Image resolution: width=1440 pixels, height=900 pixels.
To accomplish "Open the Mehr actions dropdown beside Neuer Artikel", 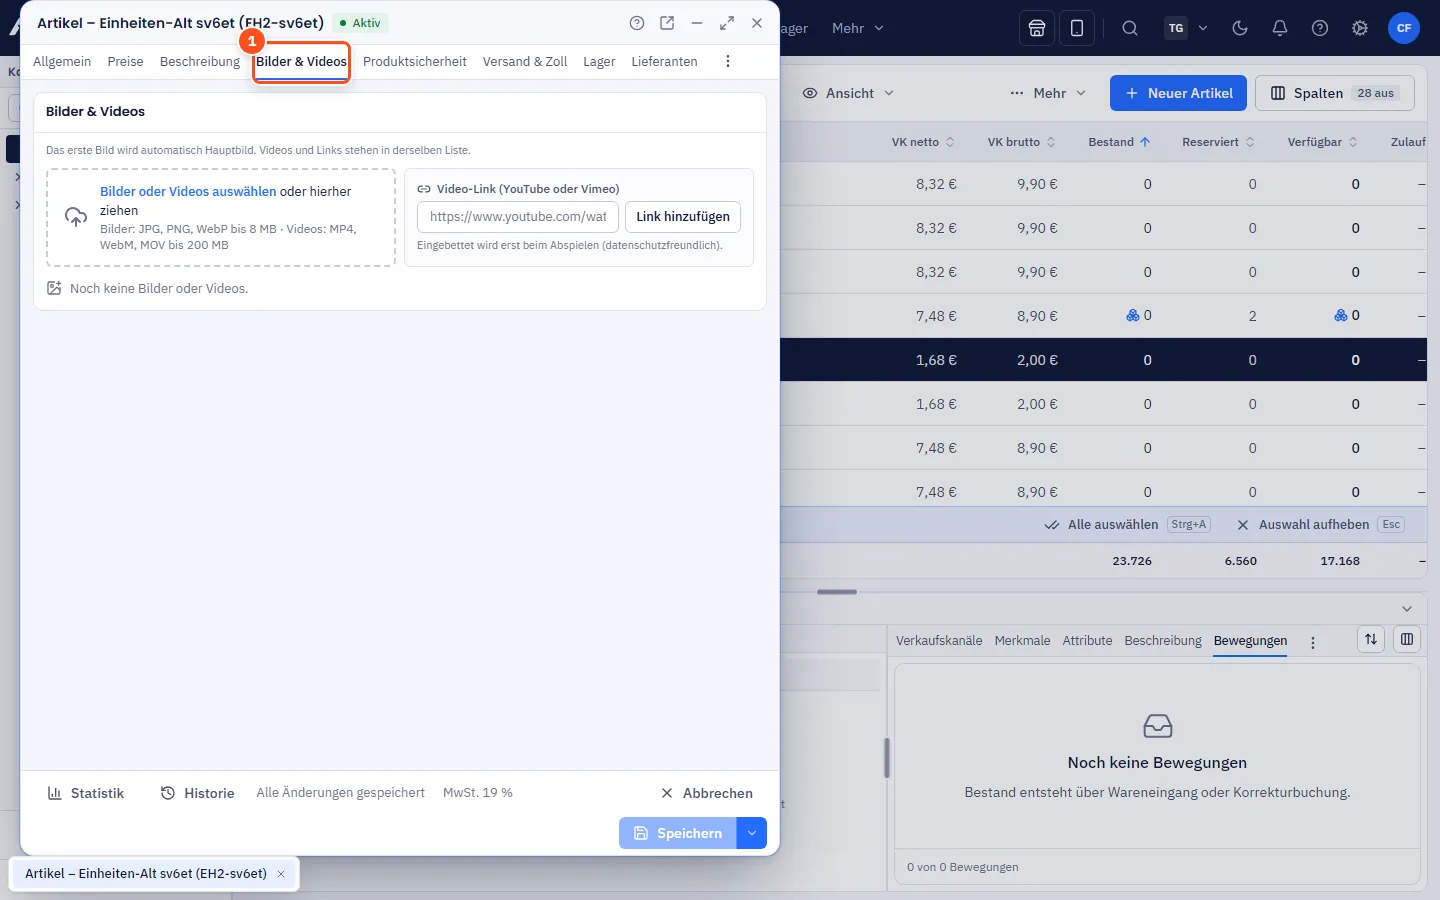I will [1048, 93].
